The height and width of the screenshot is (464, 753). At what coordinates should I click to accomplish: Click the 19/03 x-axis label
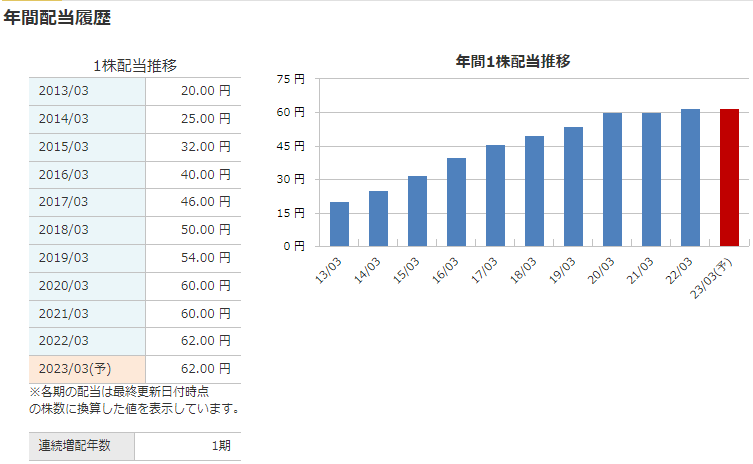click(562, 270)
